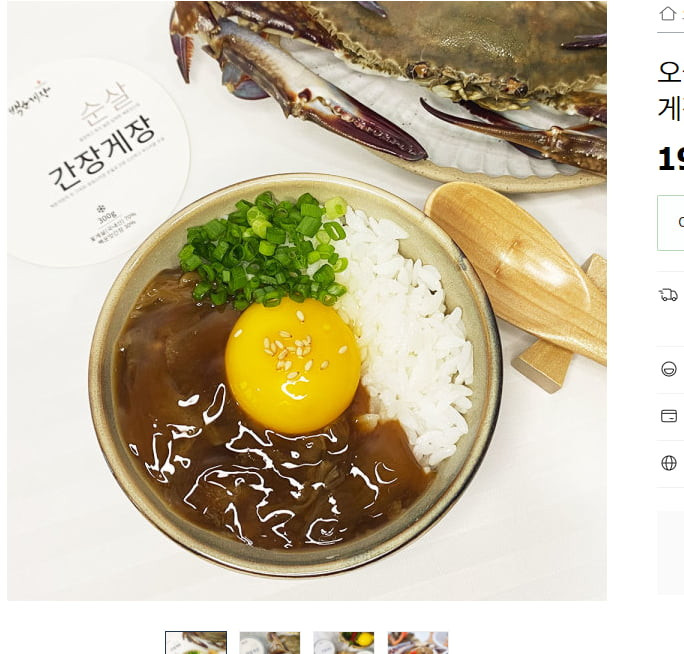Select the first product thumbnail
Screen dimensions: 684x654
196,642
